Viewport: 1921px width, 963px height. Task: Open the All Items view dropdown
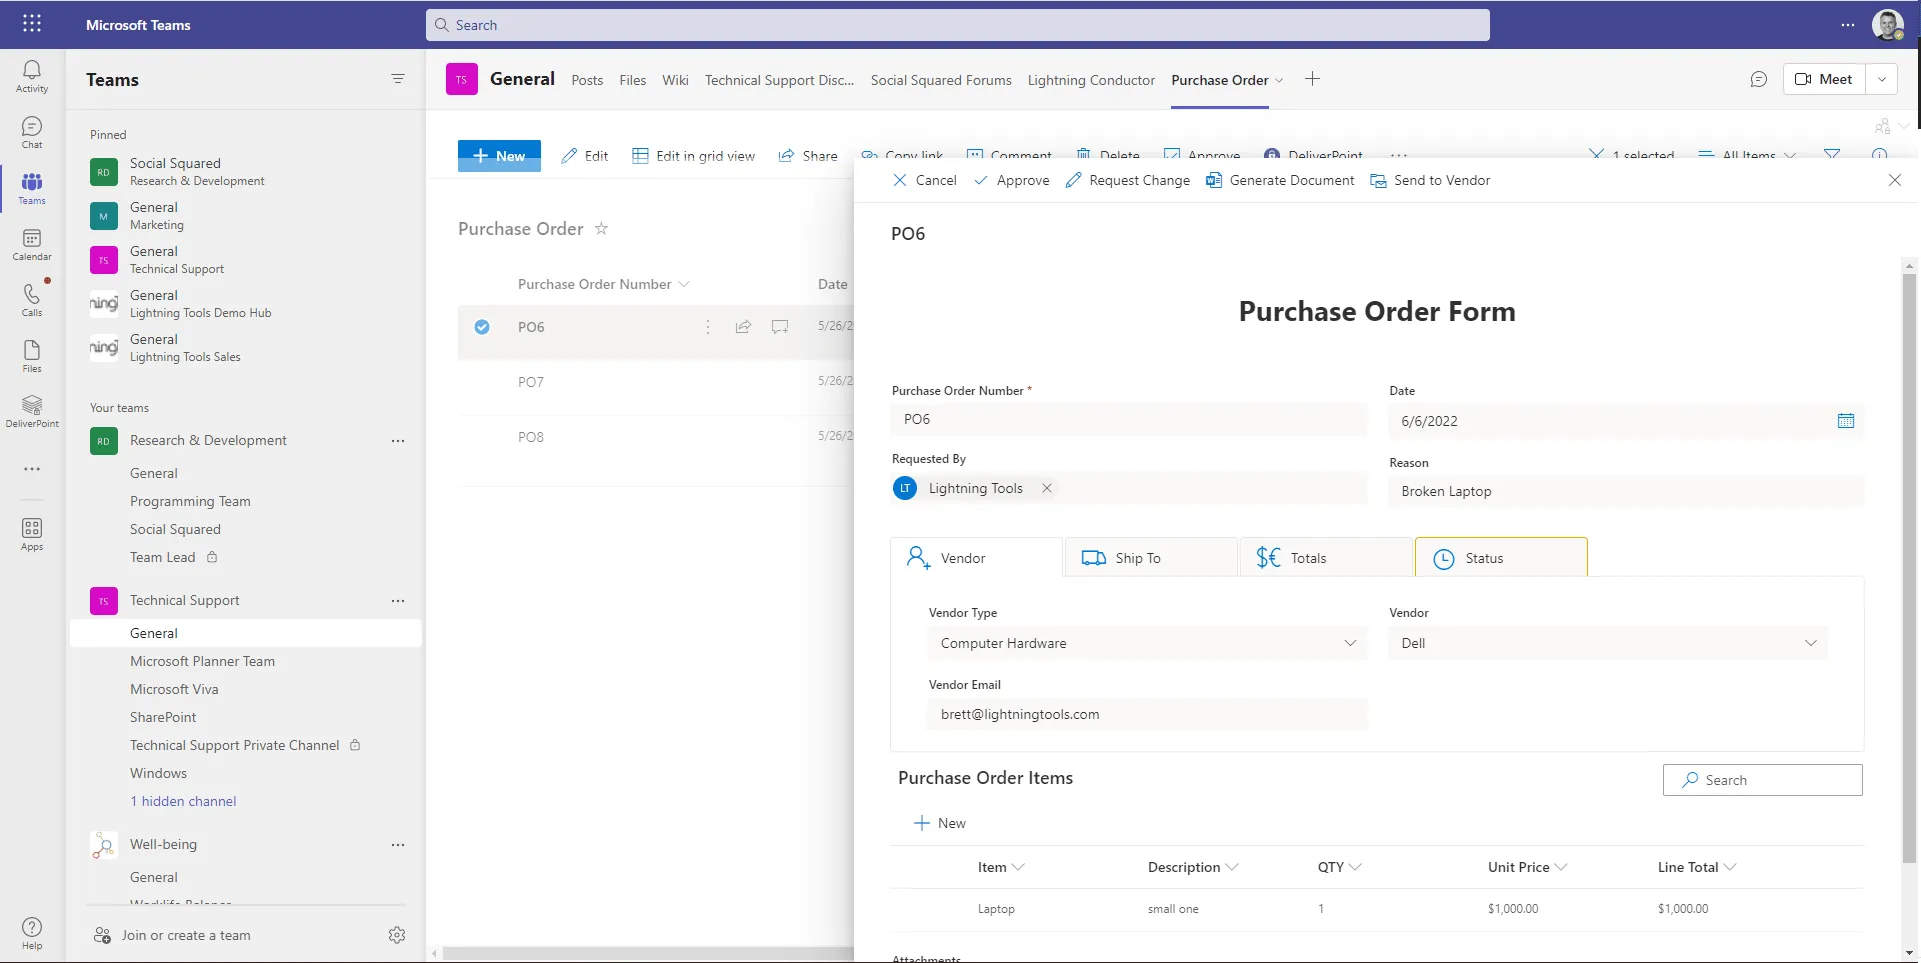[x=1748, y=155]
